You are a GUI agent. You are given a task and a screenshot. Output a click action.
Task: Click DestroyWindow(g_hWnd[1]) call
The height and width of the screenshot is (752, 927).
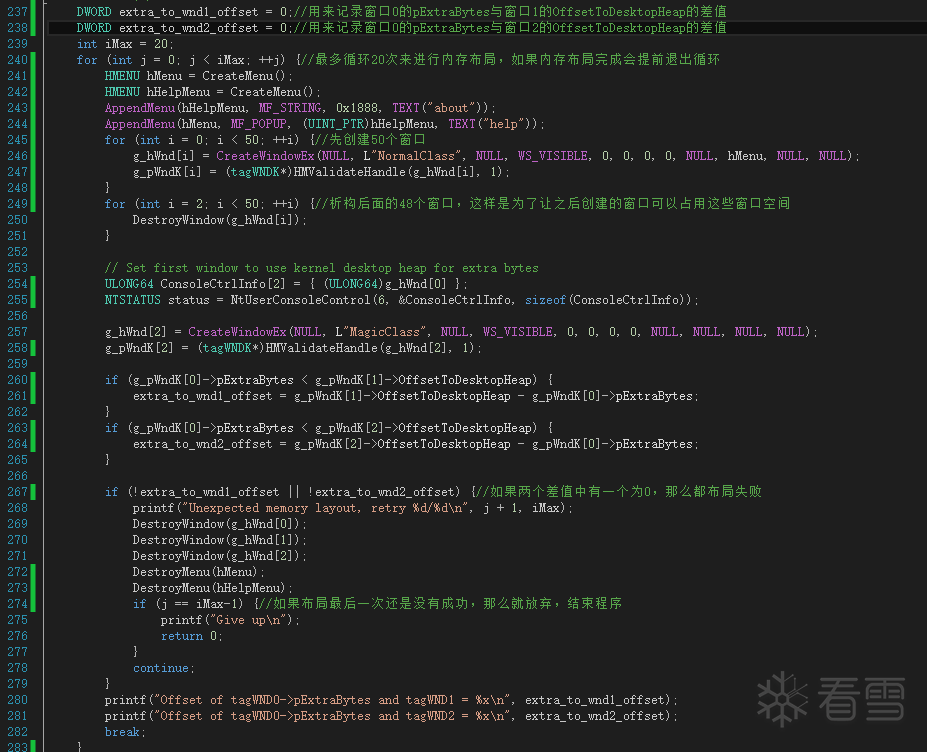point(217,539)
